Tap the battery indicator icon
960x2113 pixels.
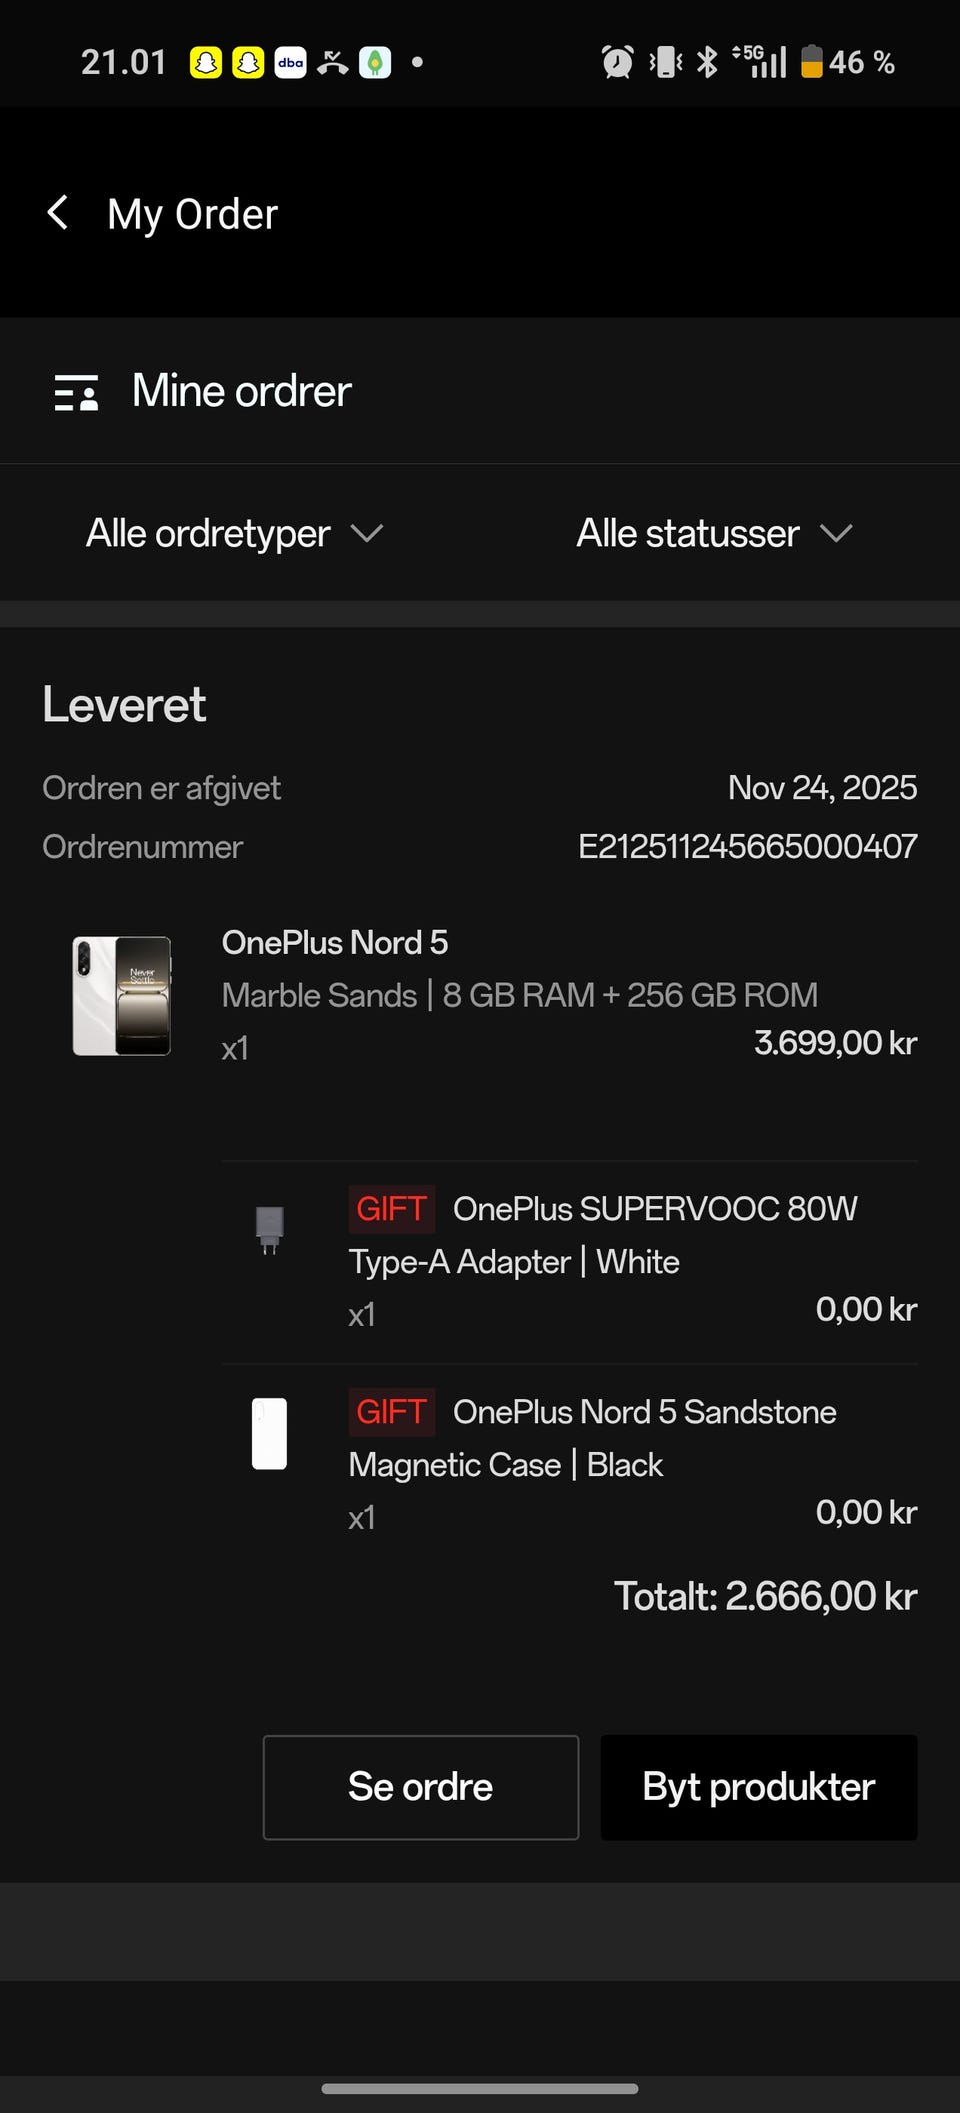(x=812, y=62)
